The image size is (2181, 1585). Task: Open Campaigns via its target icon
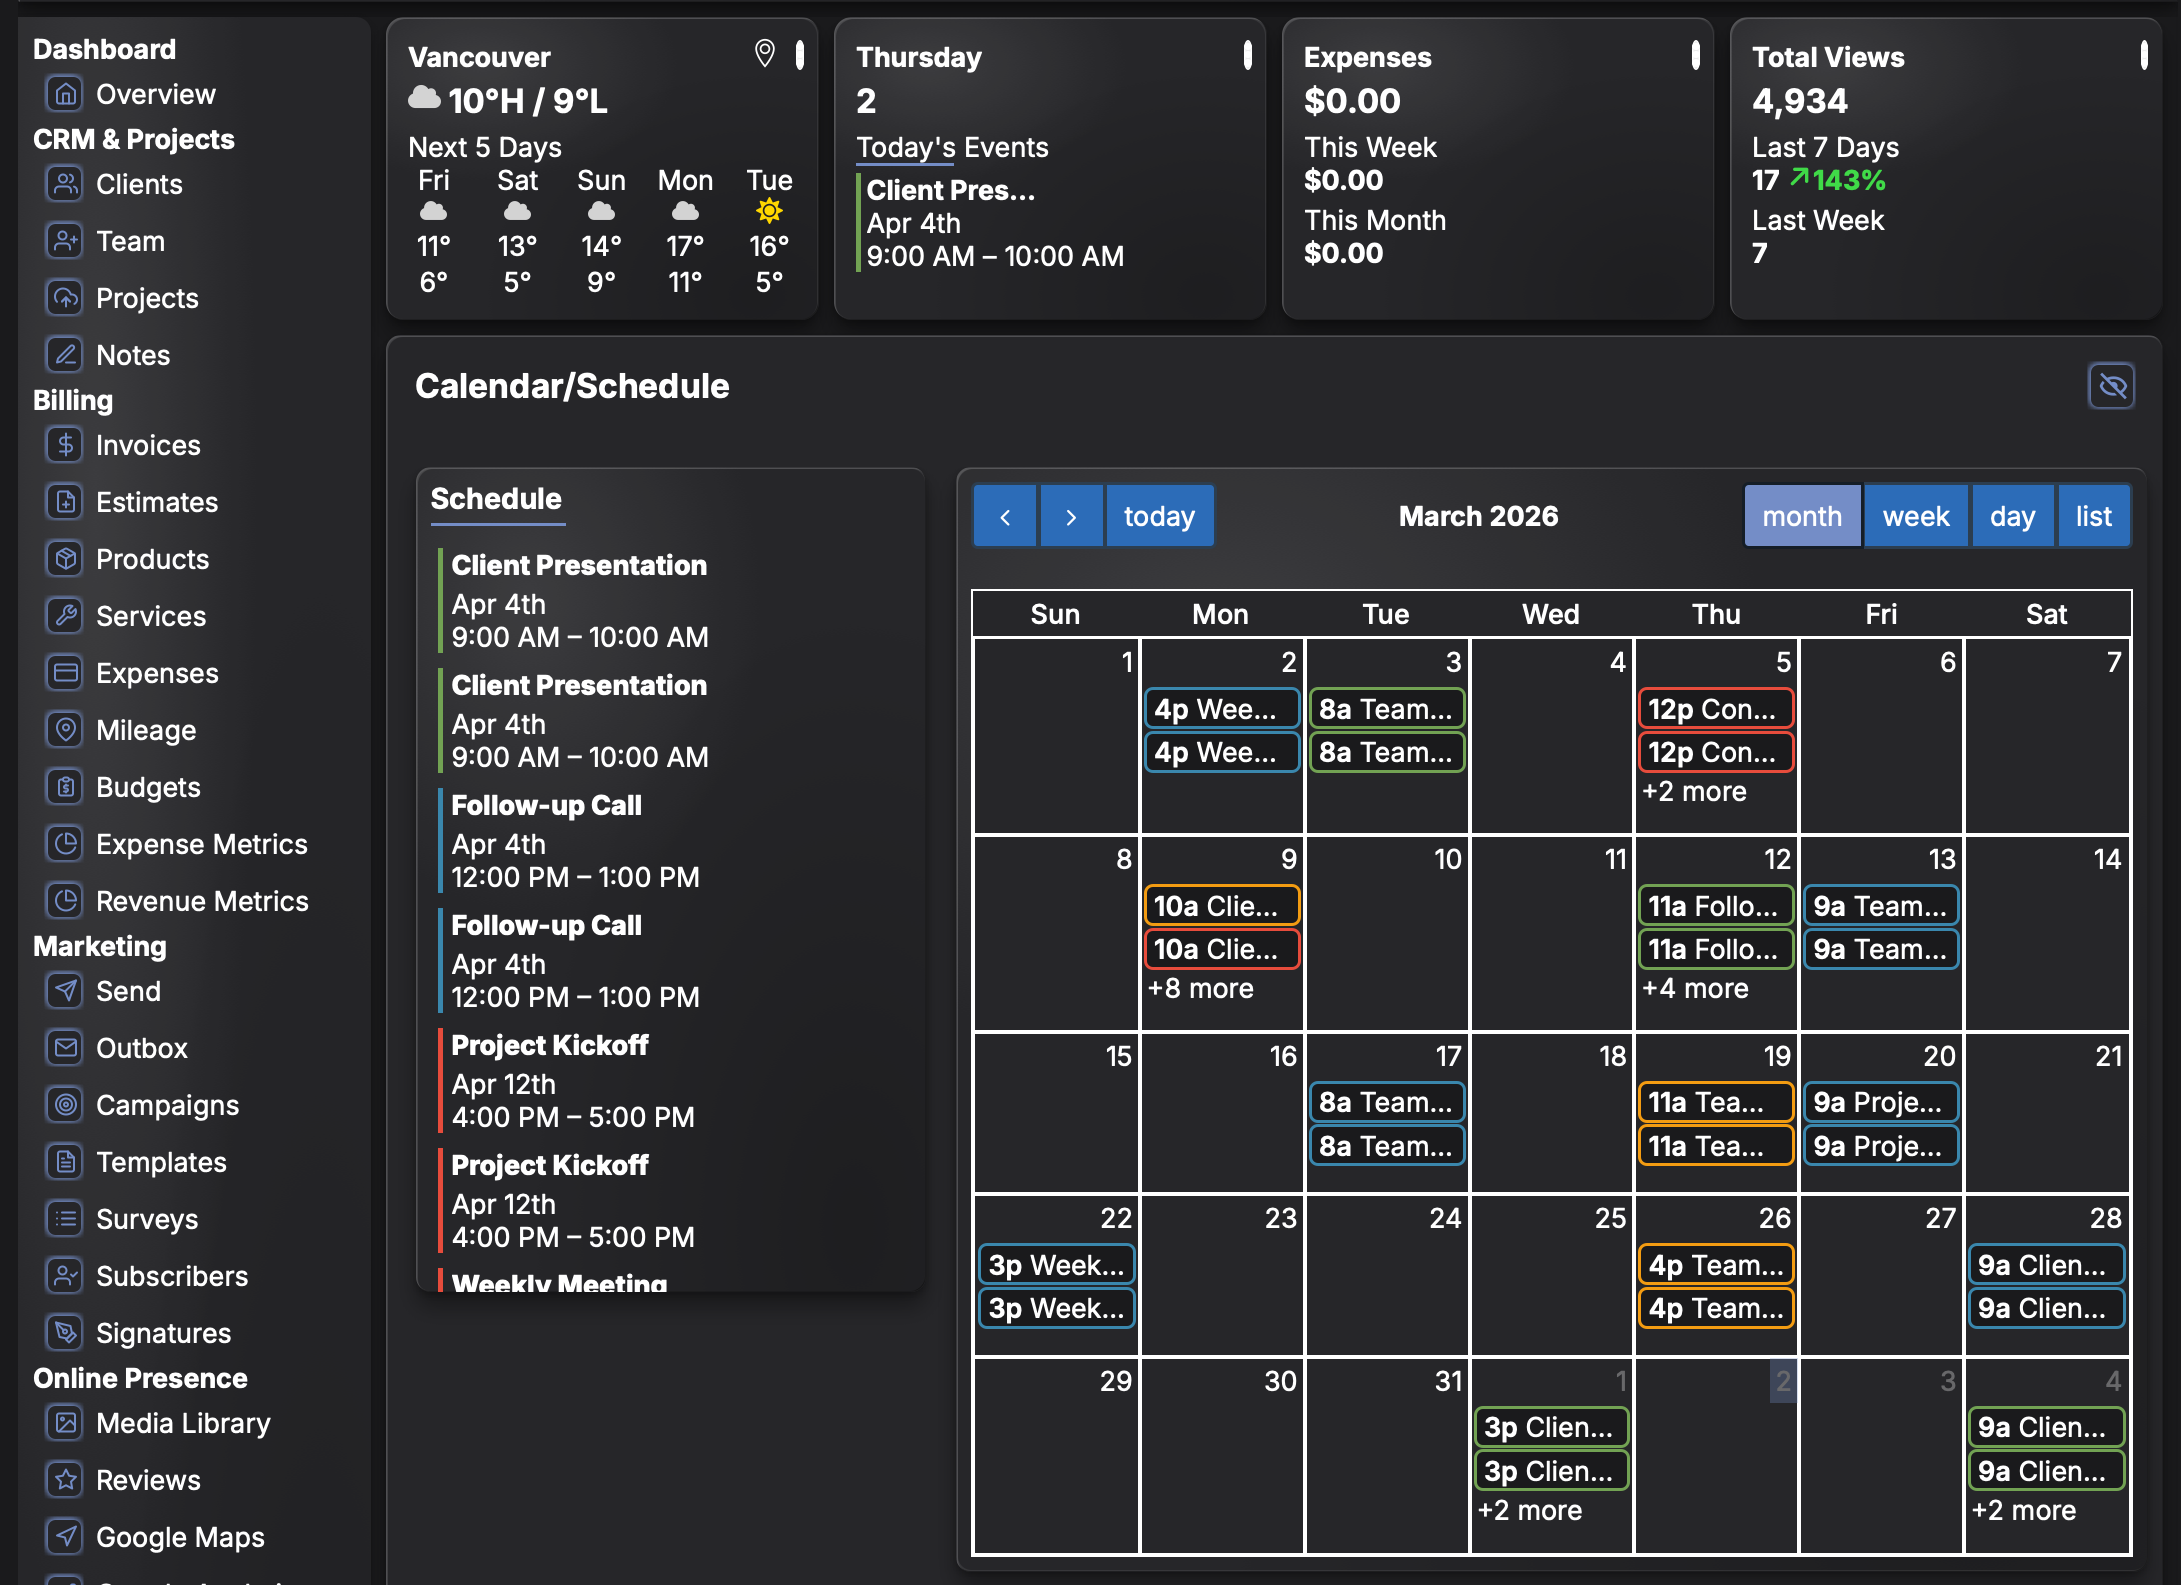(x=65, y=1105)
